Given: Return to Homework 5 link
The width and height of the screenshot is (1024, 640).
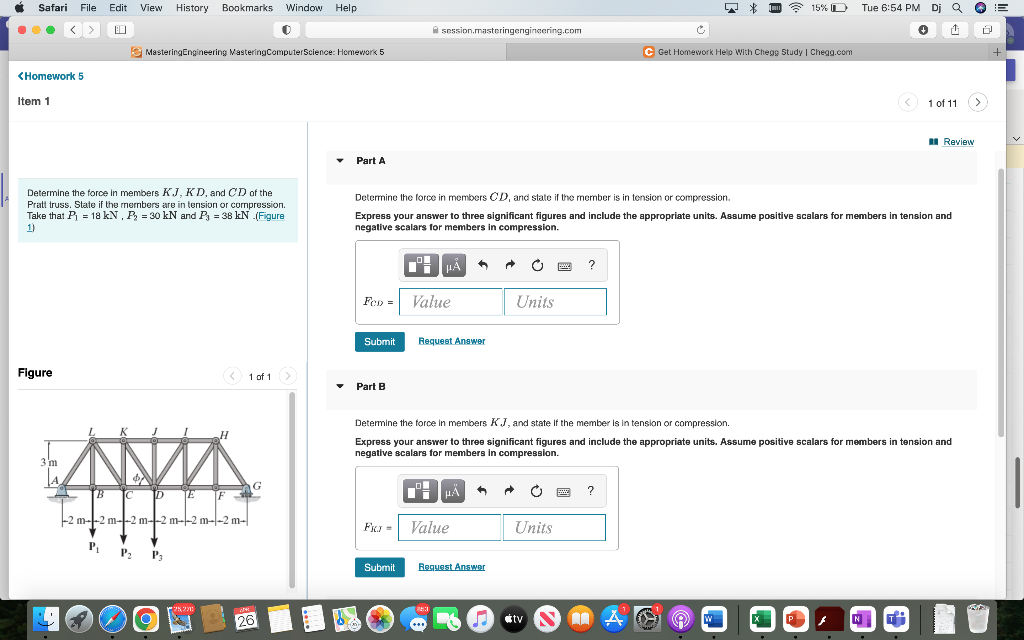Looking at the screenshot, I should (x=50, y=76).
